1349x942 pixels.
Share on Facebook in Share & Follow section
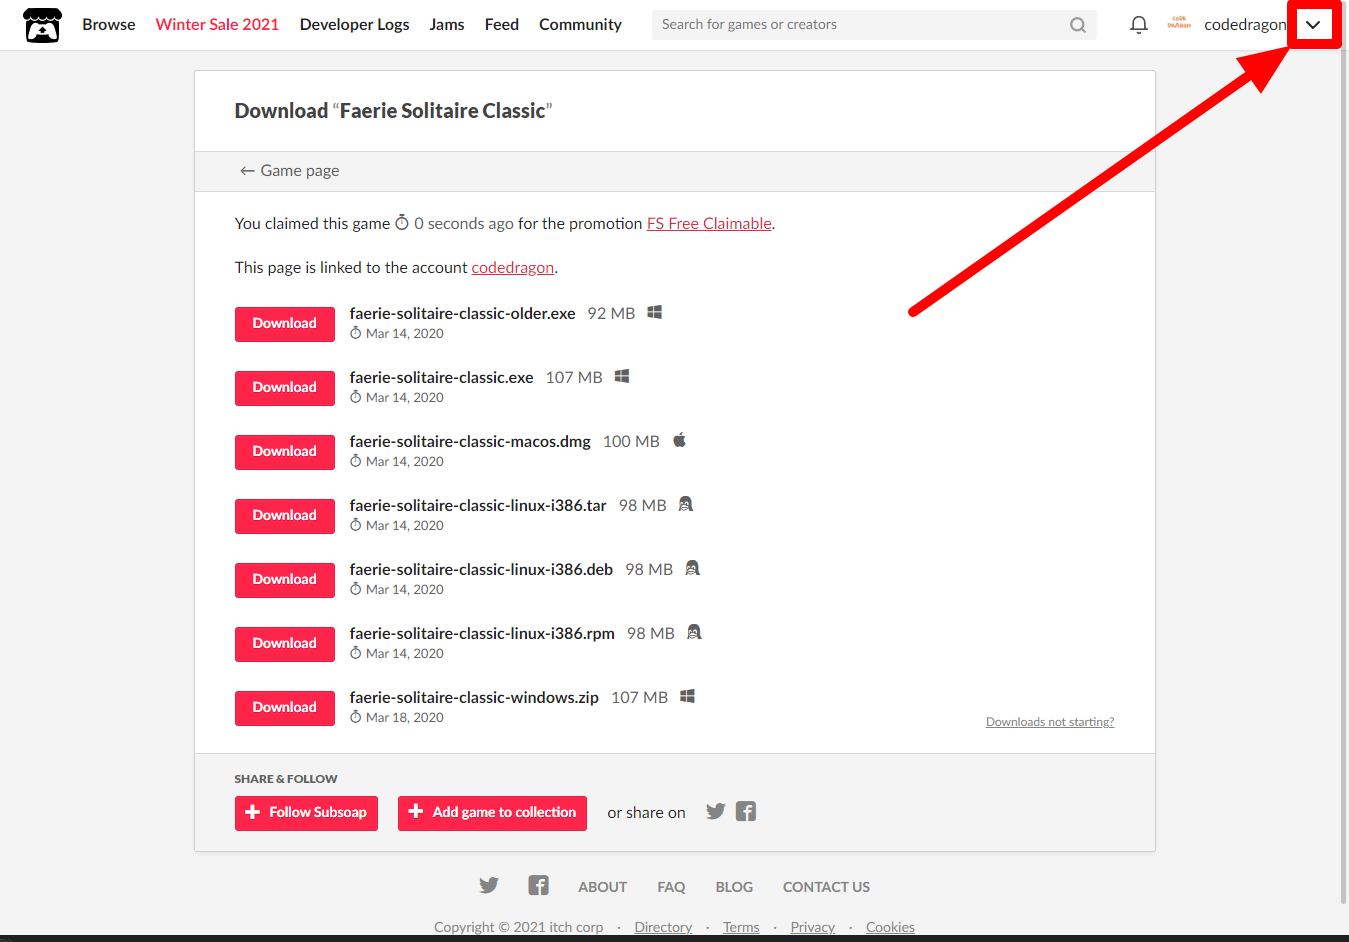746,811
